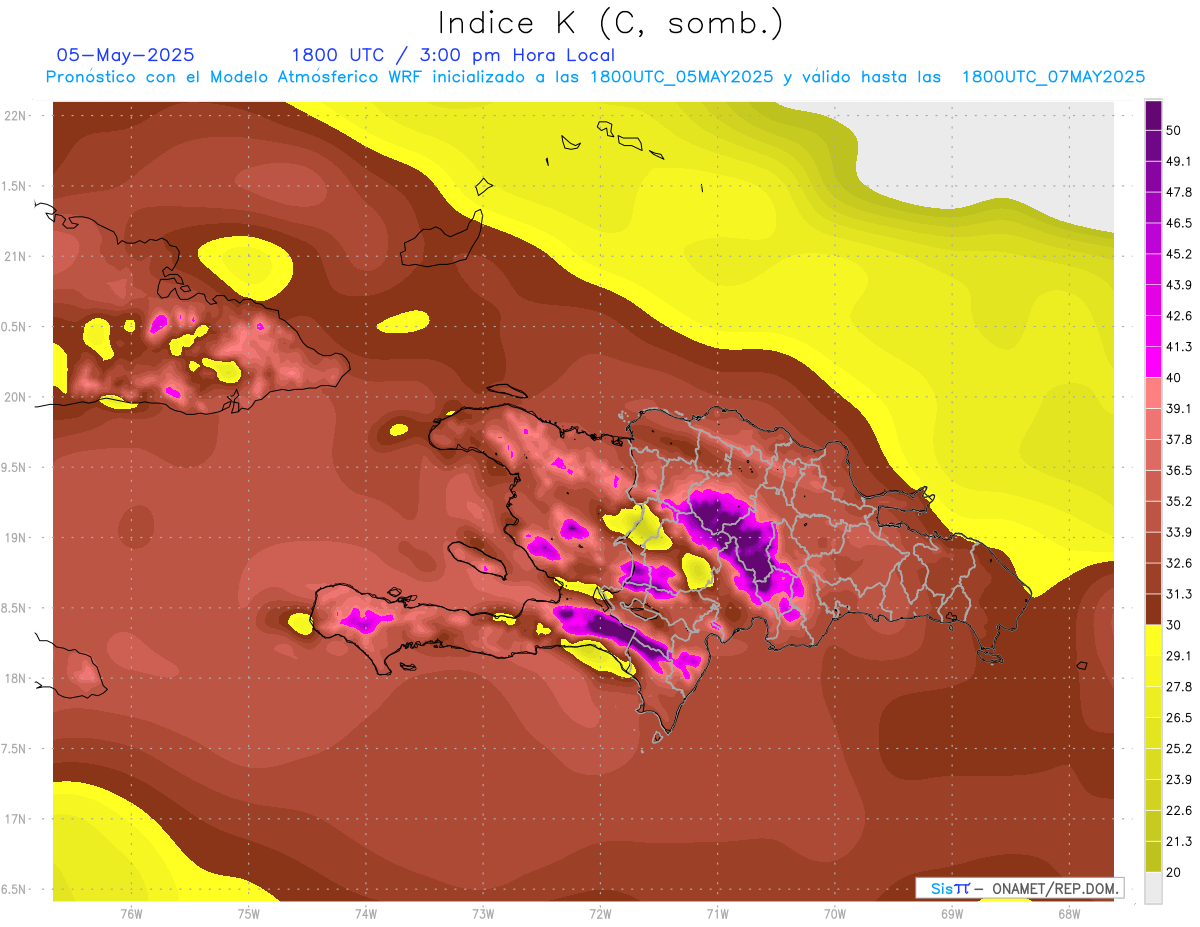Viewport: 1200px width, 927px height.
Task: Click the '73W' longitude axis label
Action: [x=483, y=914]
